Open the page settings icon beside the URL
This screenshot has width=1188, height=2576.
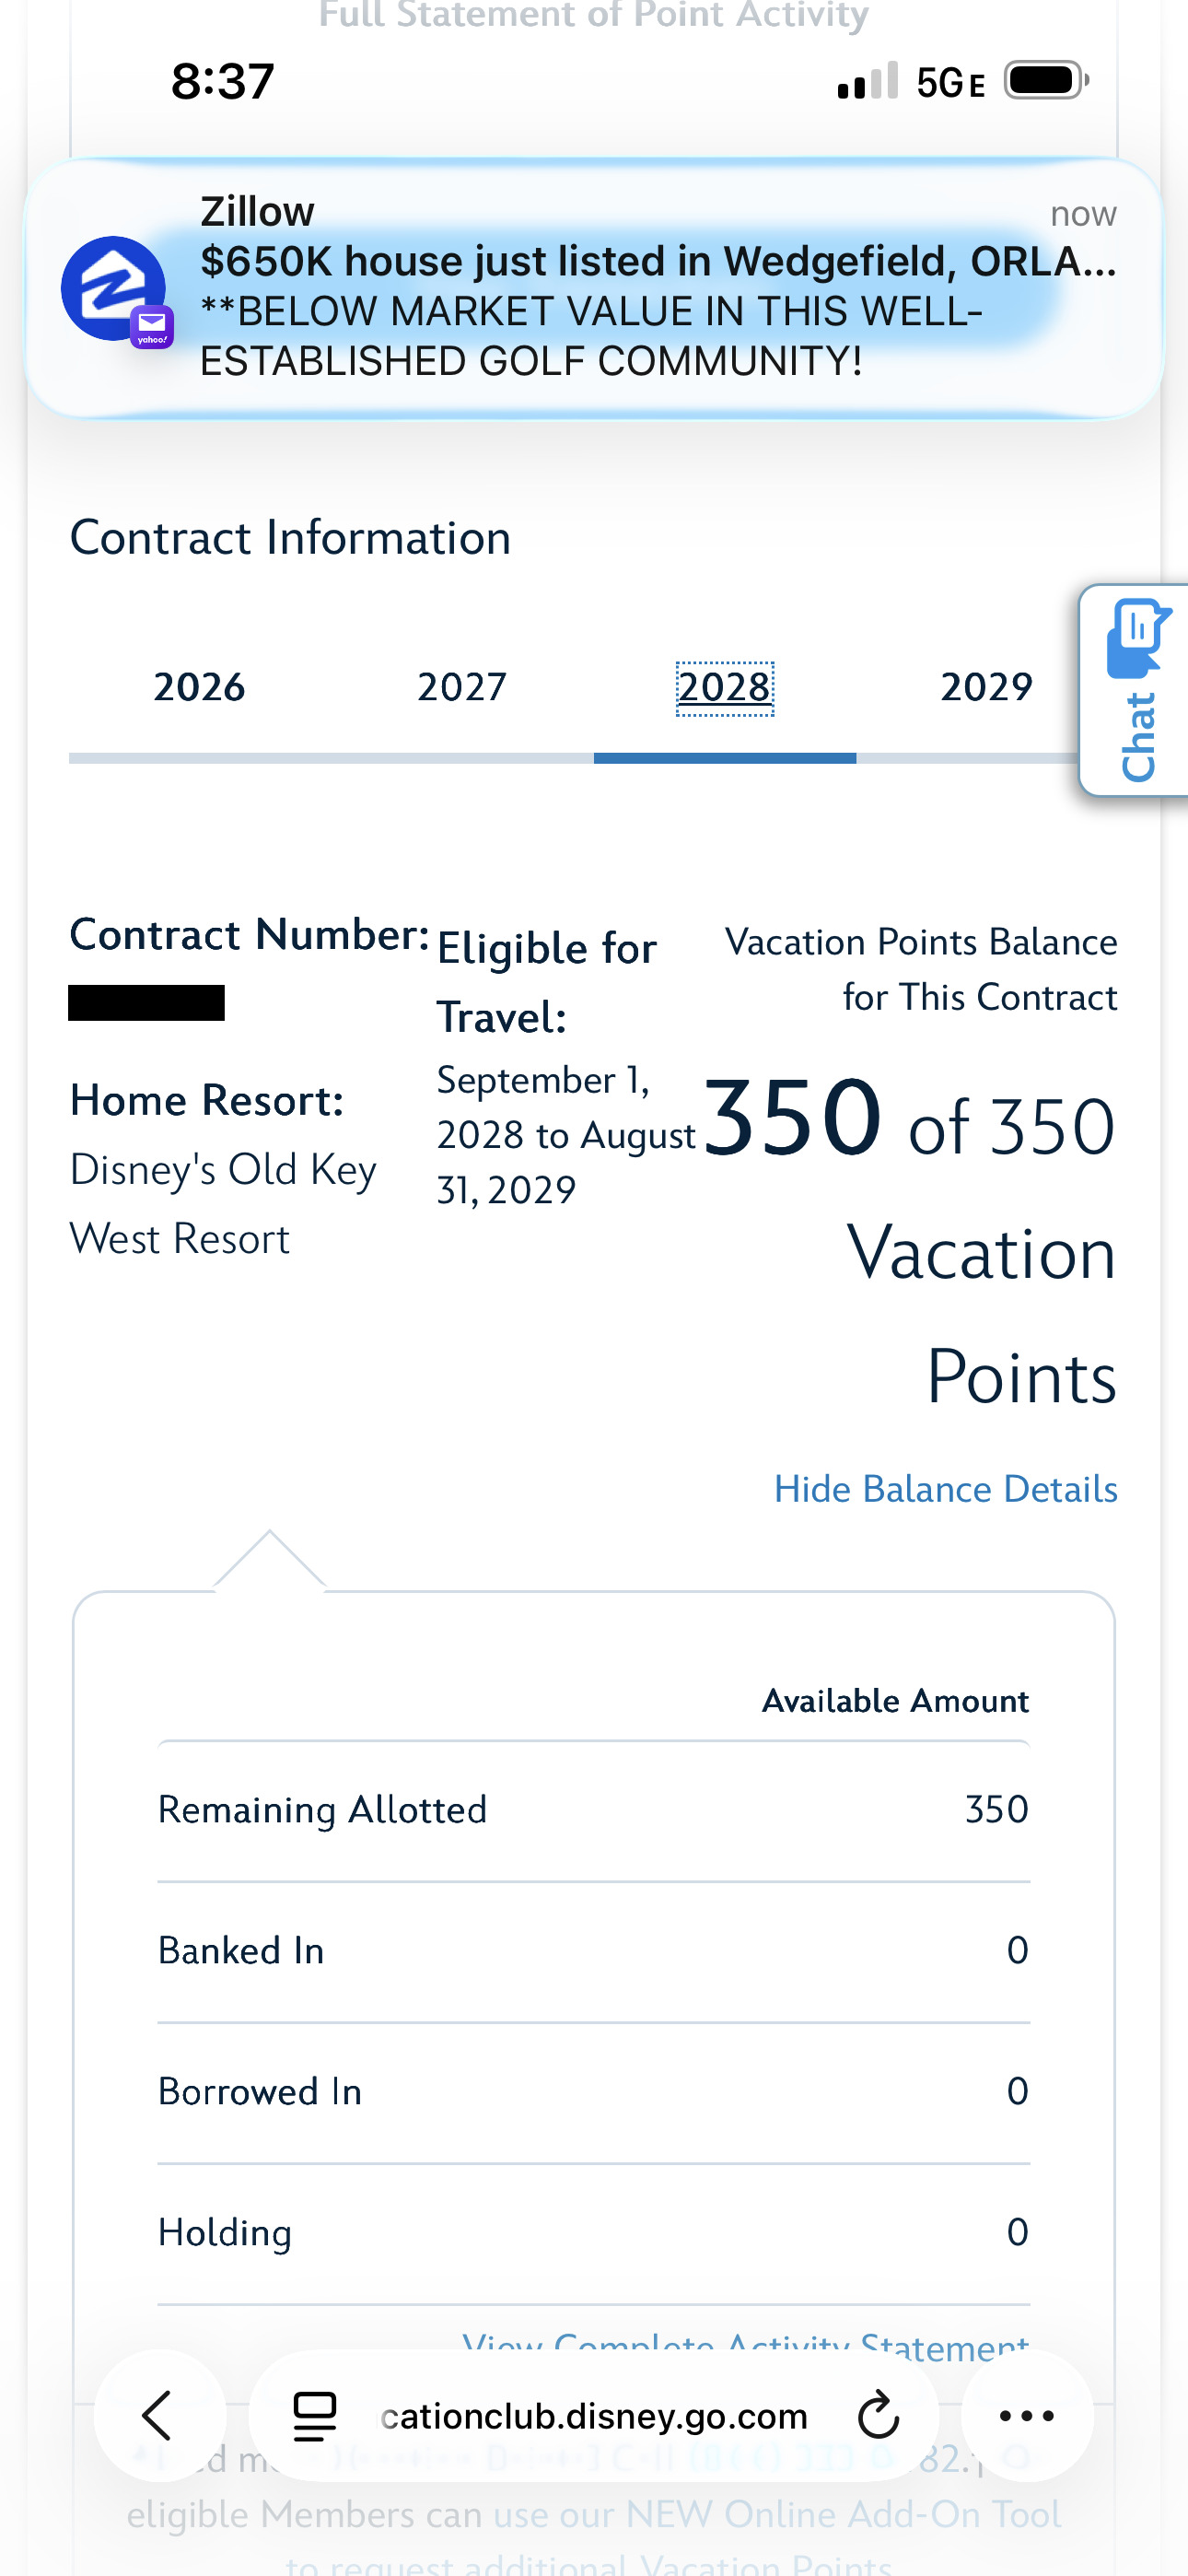click(314, 2416)
